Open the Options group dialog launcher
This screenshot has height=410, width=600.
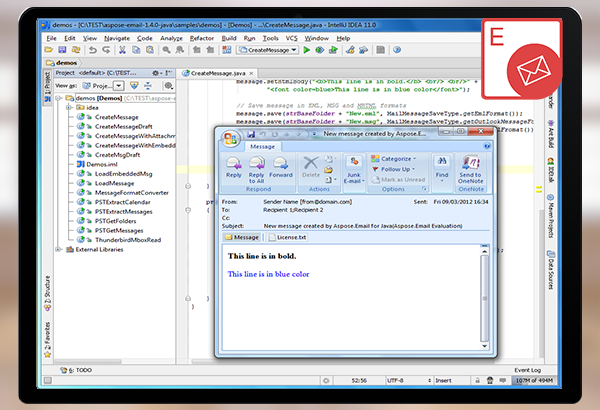pos(424,189)
